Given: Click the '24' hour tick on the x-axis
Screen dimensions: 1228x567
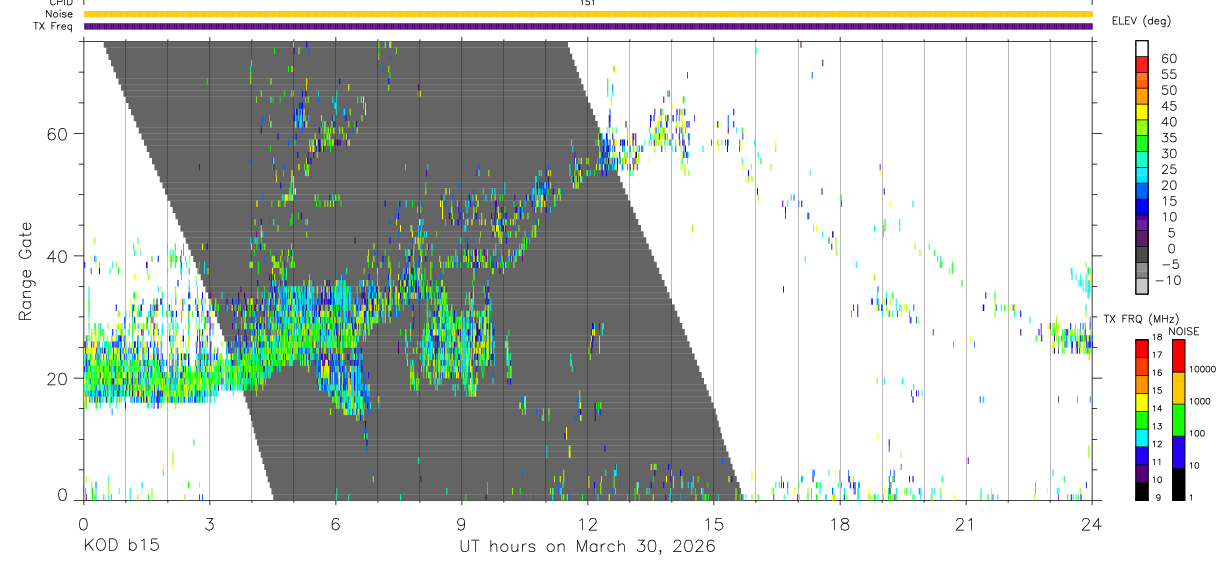Looking at the screenshot, I should point(1092,523).
